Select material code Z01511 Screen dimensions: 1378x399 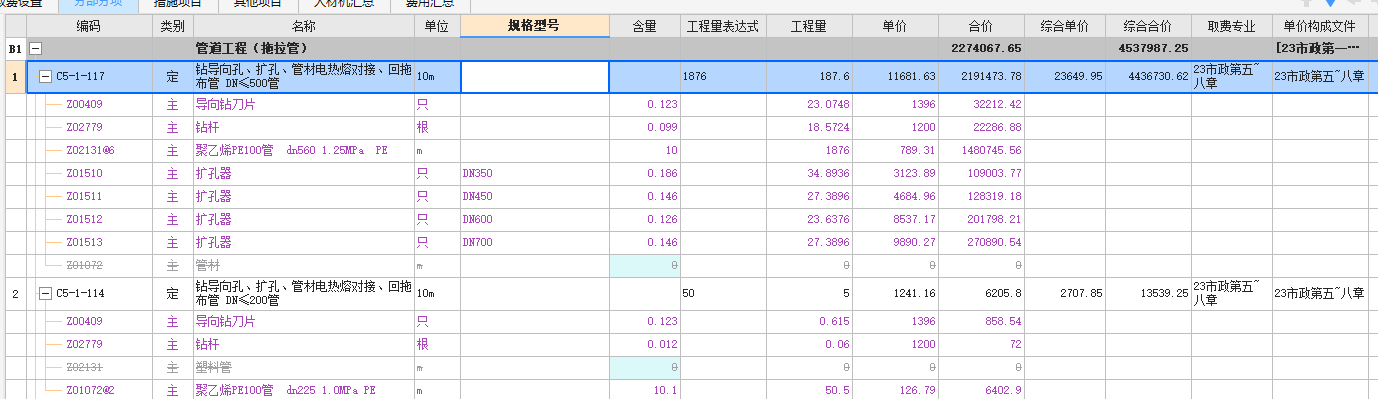coord(84,196)
